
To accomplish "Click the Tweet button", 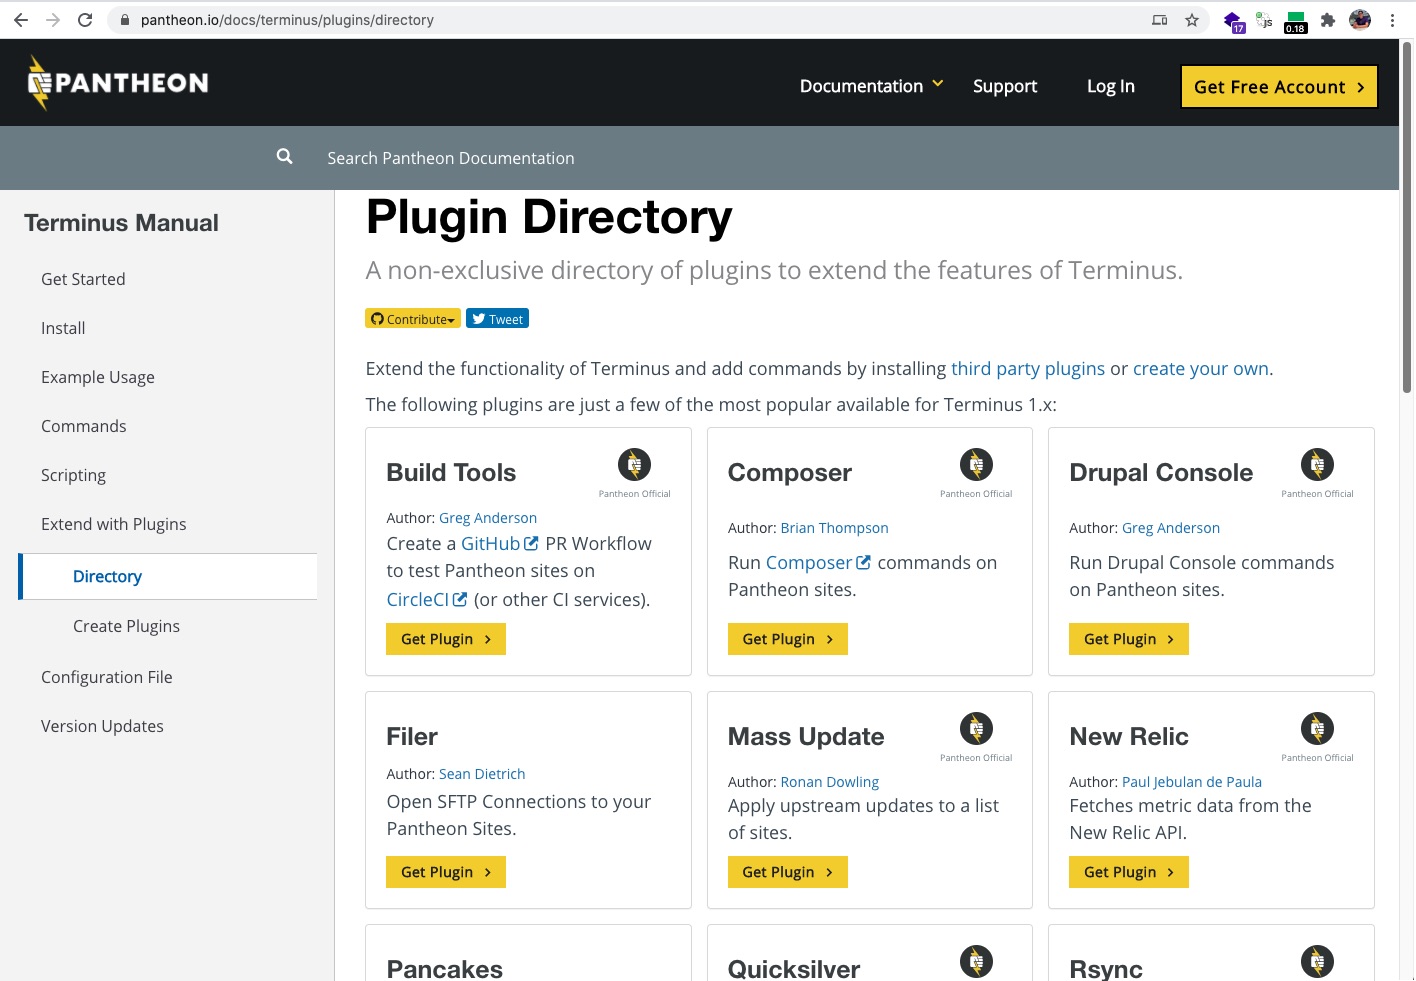I will tap(497, 319).
